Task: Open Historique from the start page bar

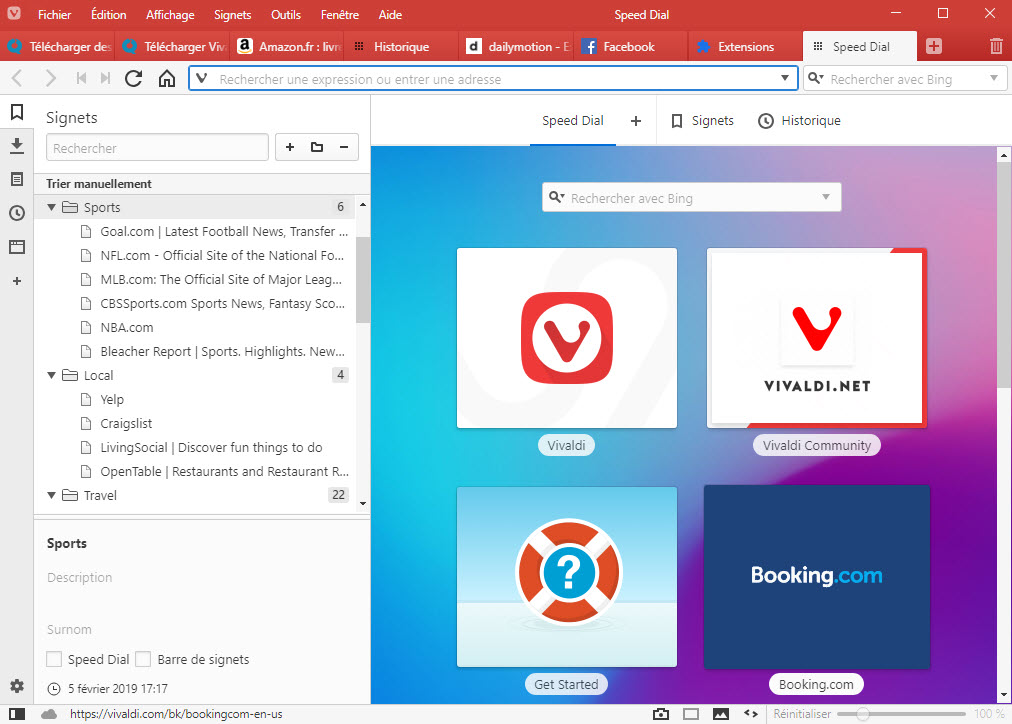Action: click(799, 121)
